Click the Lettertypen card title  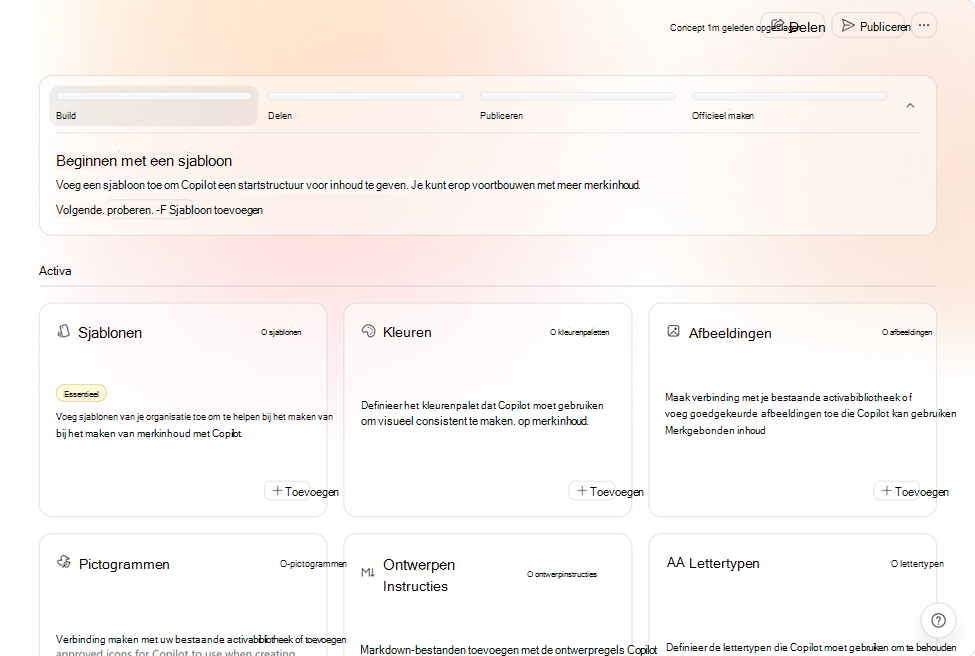point(724,563)
